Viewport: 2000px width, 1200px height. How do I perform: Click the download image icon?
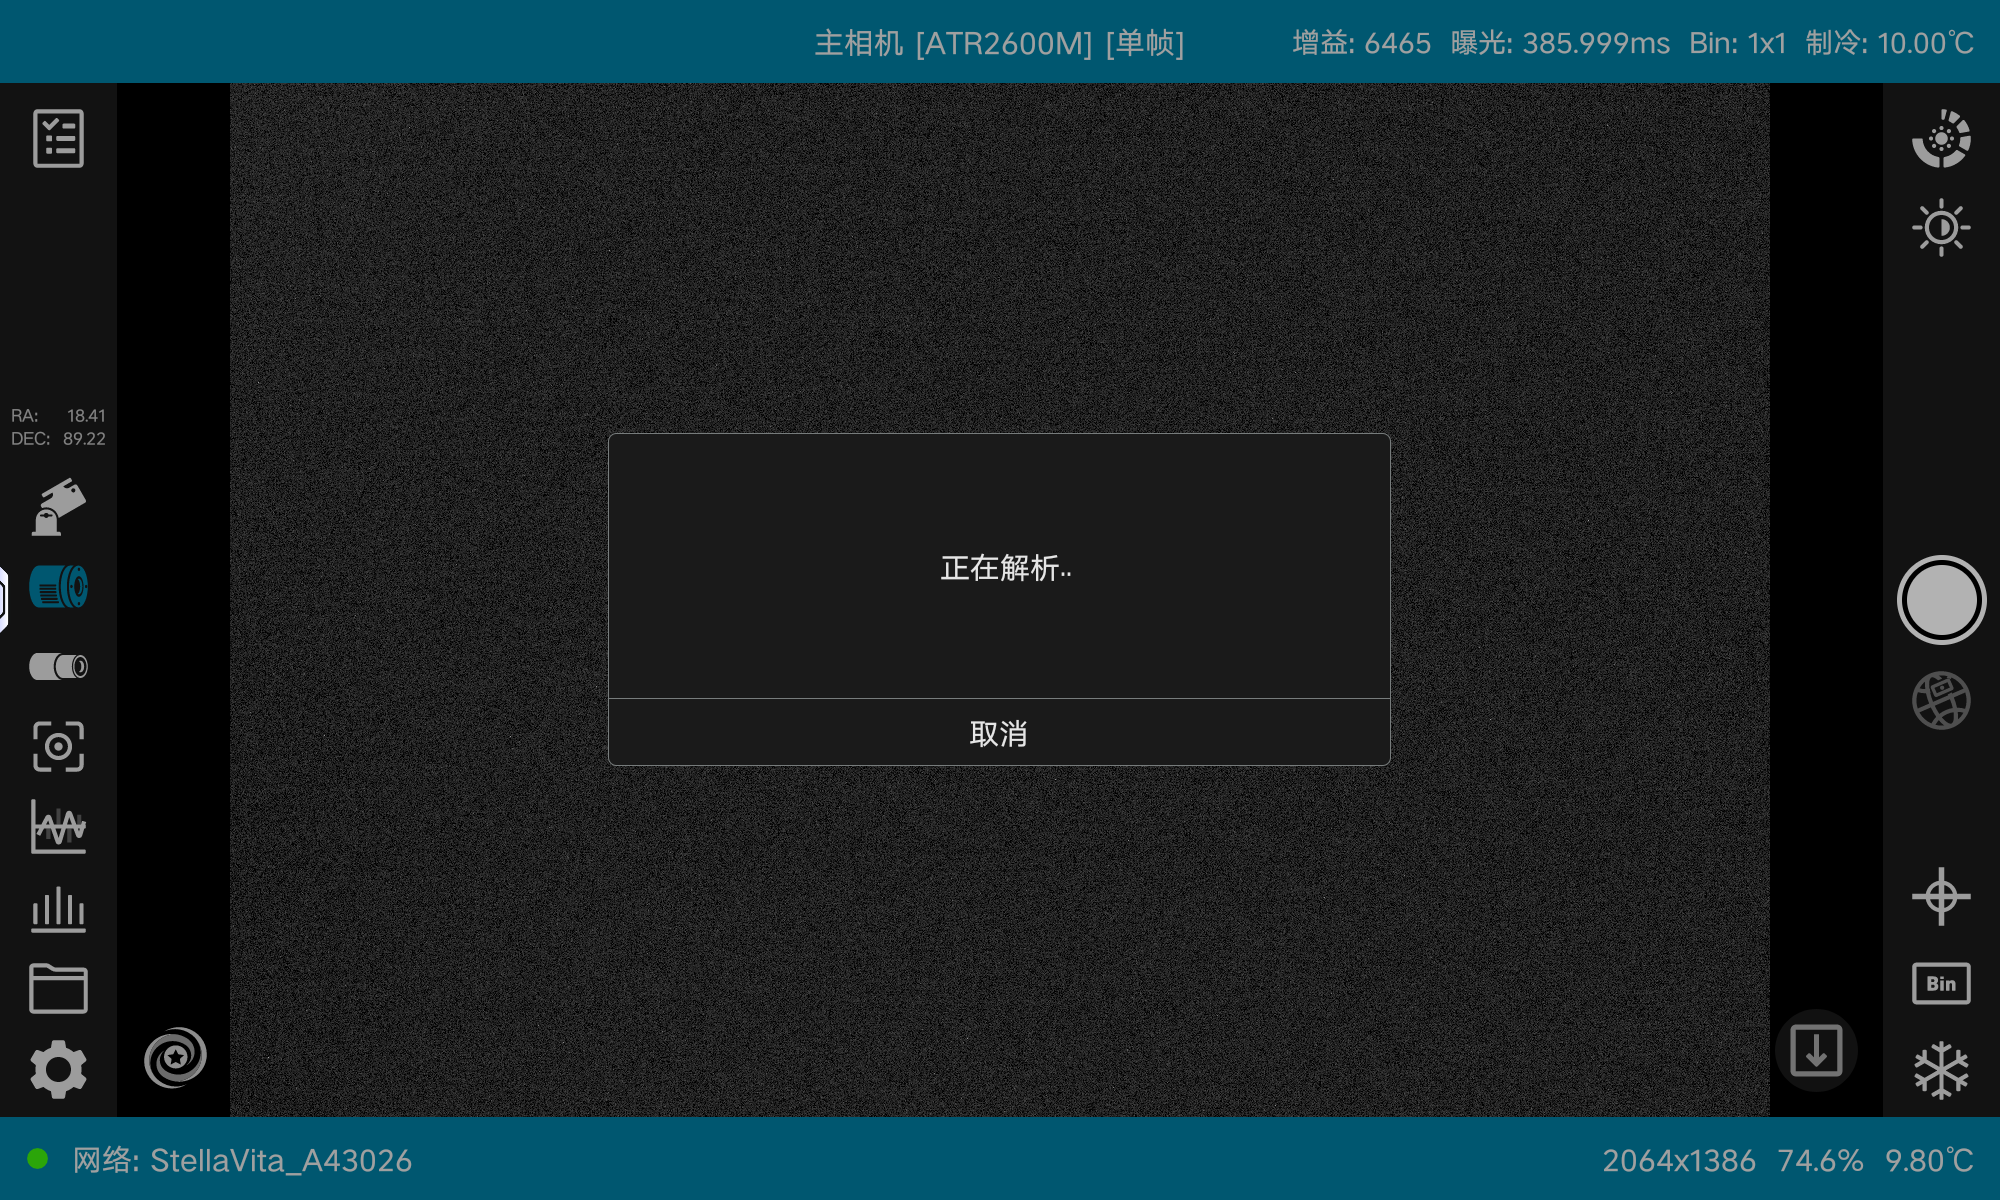(x=1816, y=1051)
